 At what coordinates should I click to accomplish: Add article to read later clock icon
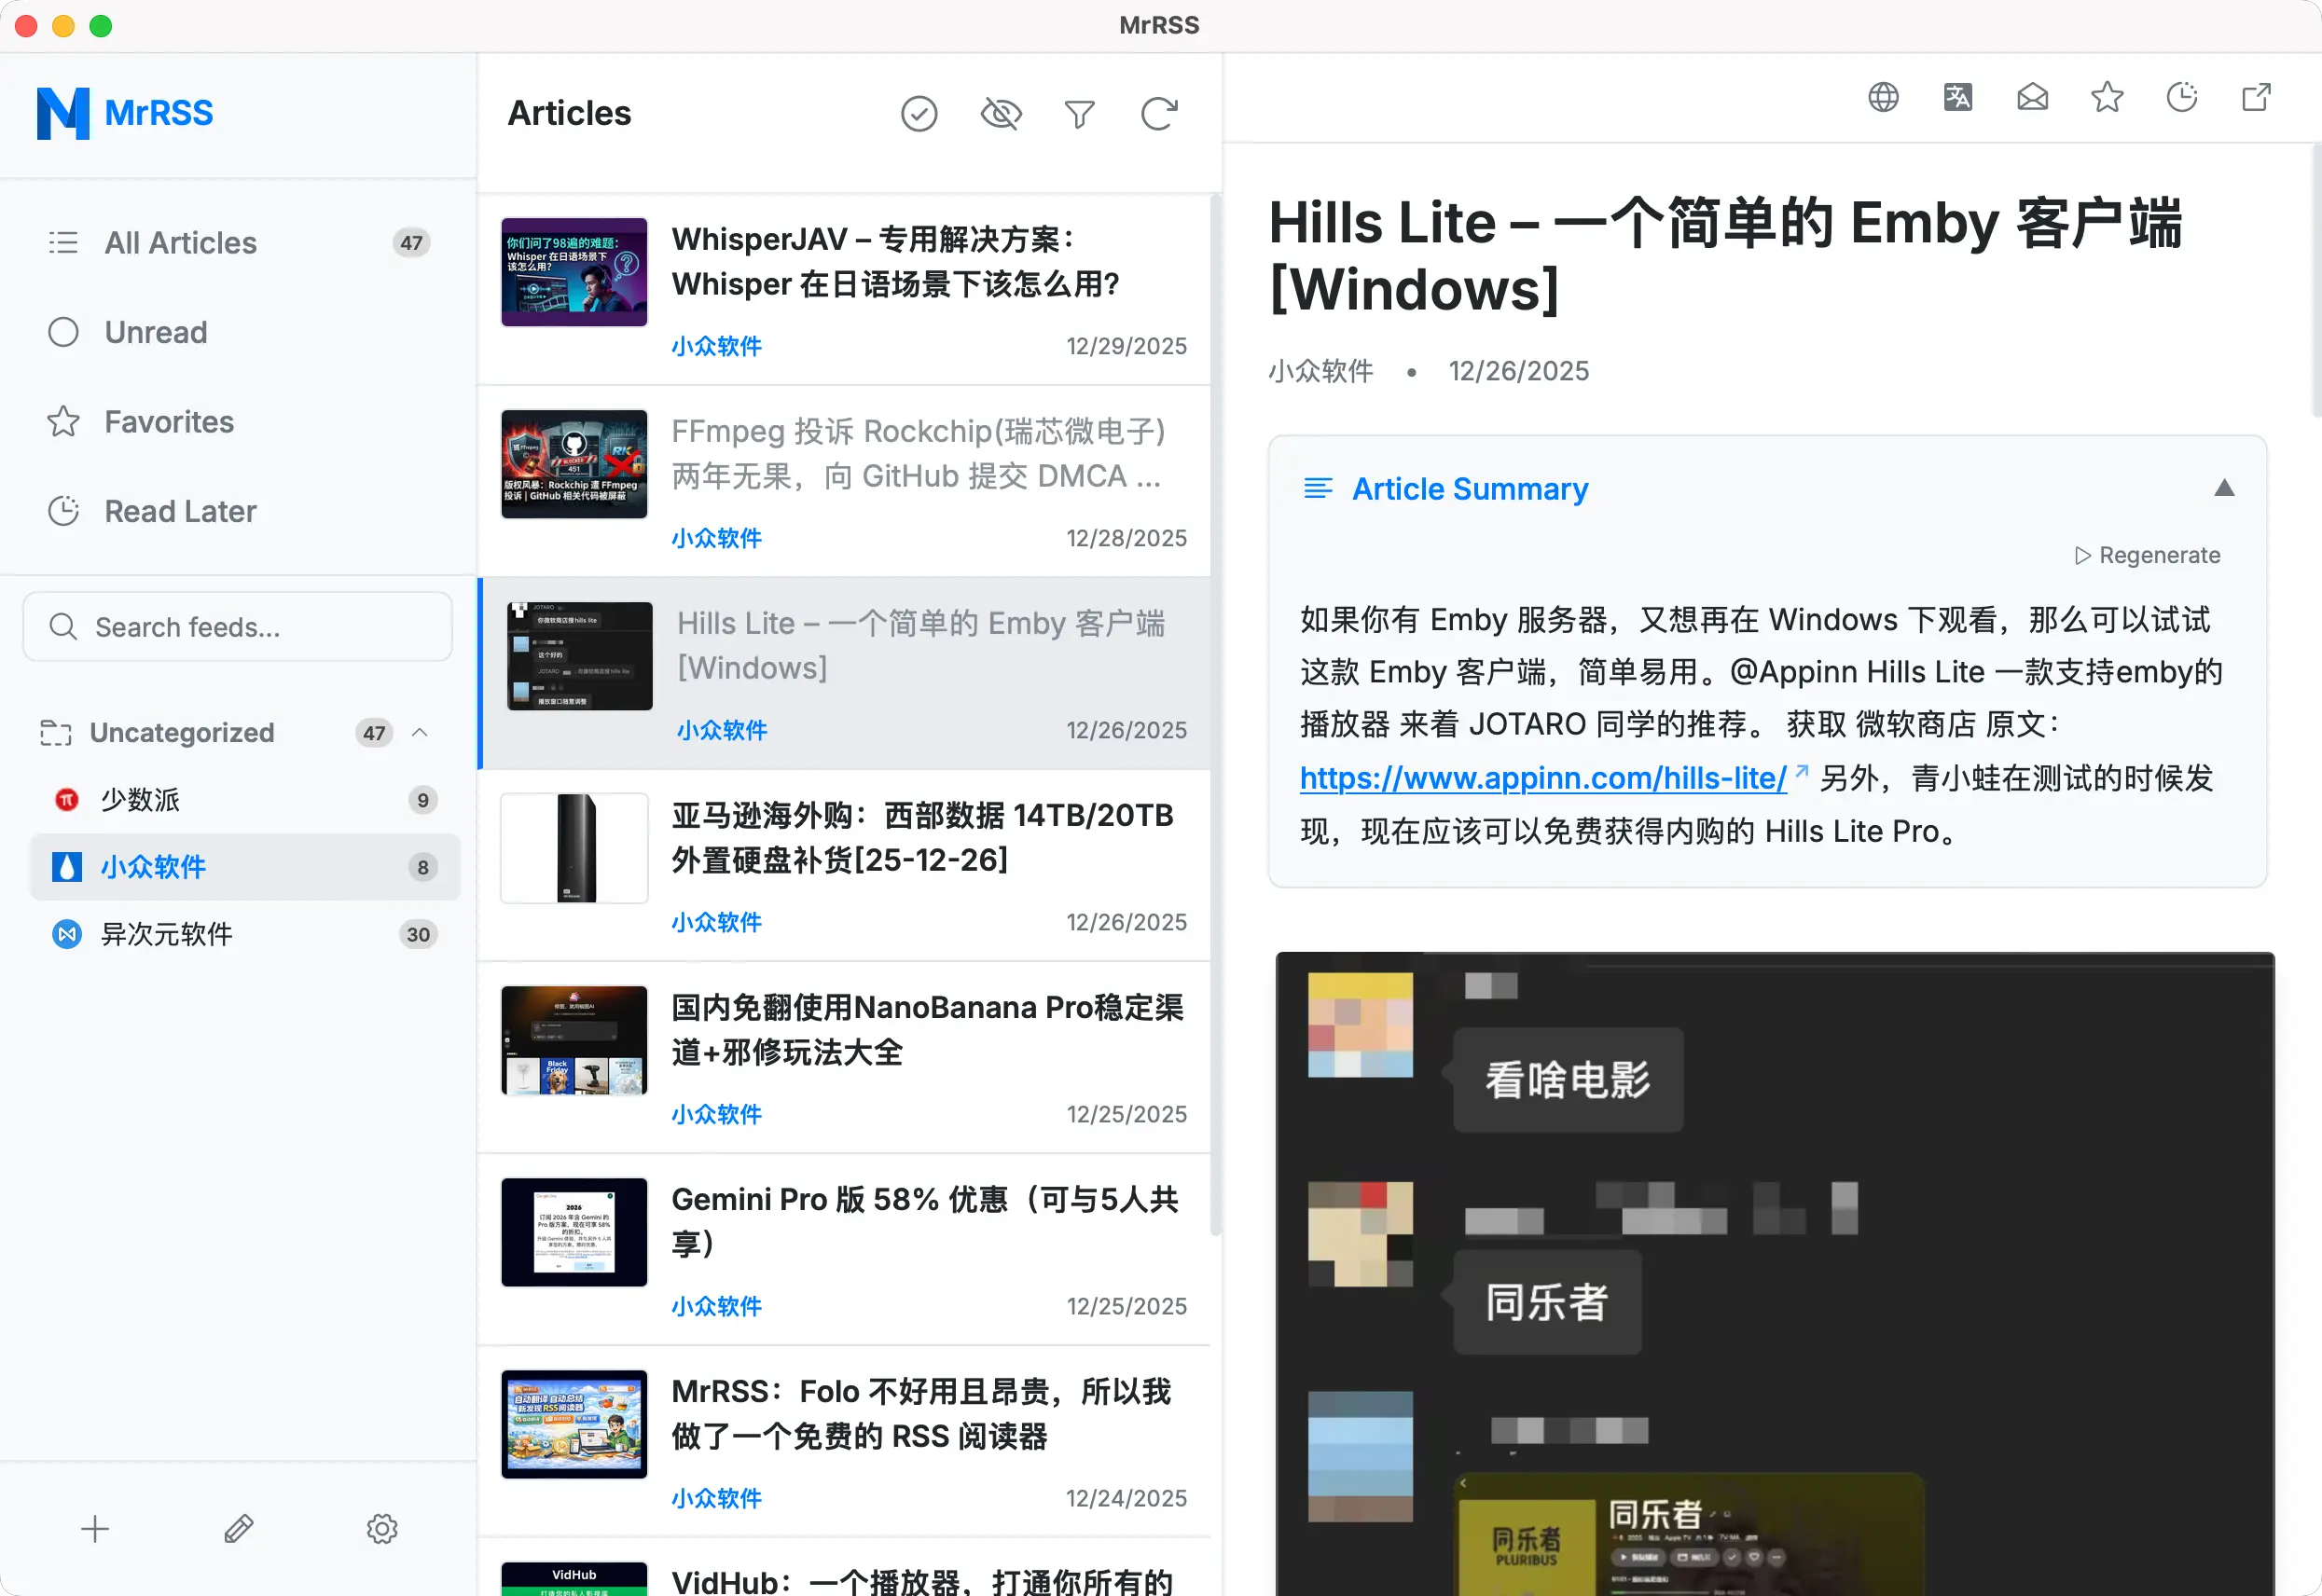pos(2181,97)
